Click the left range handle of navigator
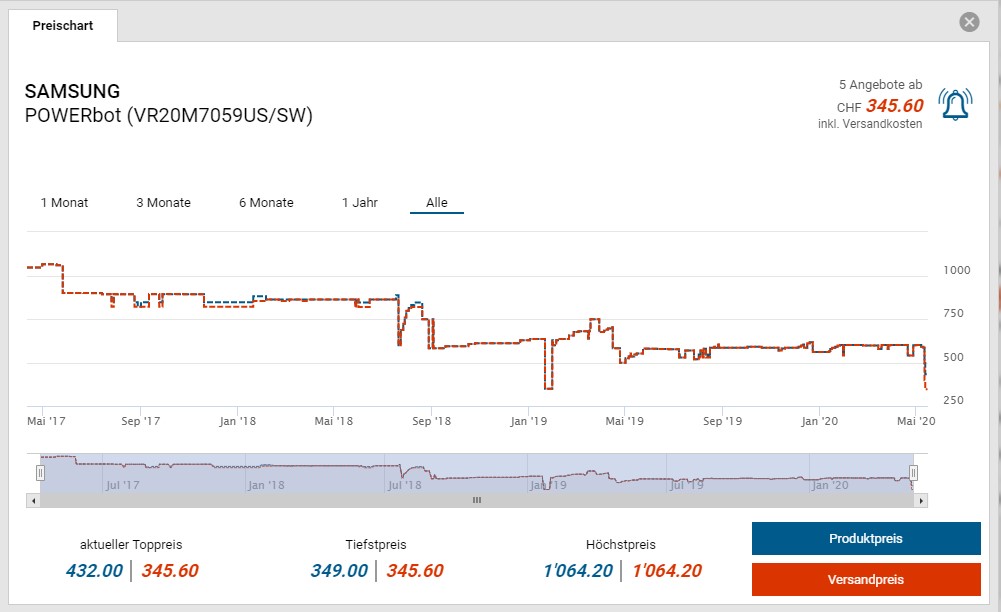The image size is (1001, 612). click(x=41, y=472)
